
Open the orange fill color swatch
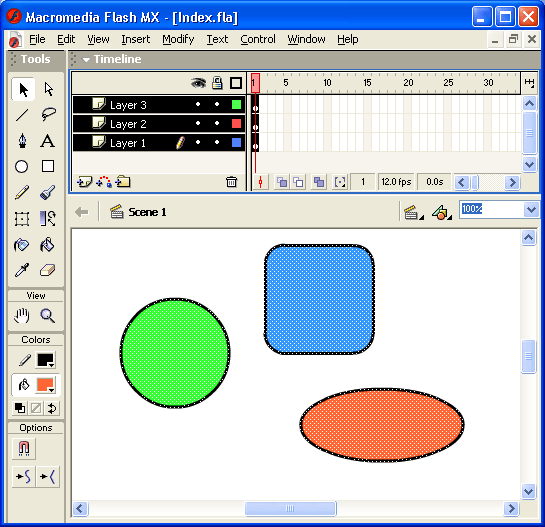pyautogui.click(x=45, y=385)
